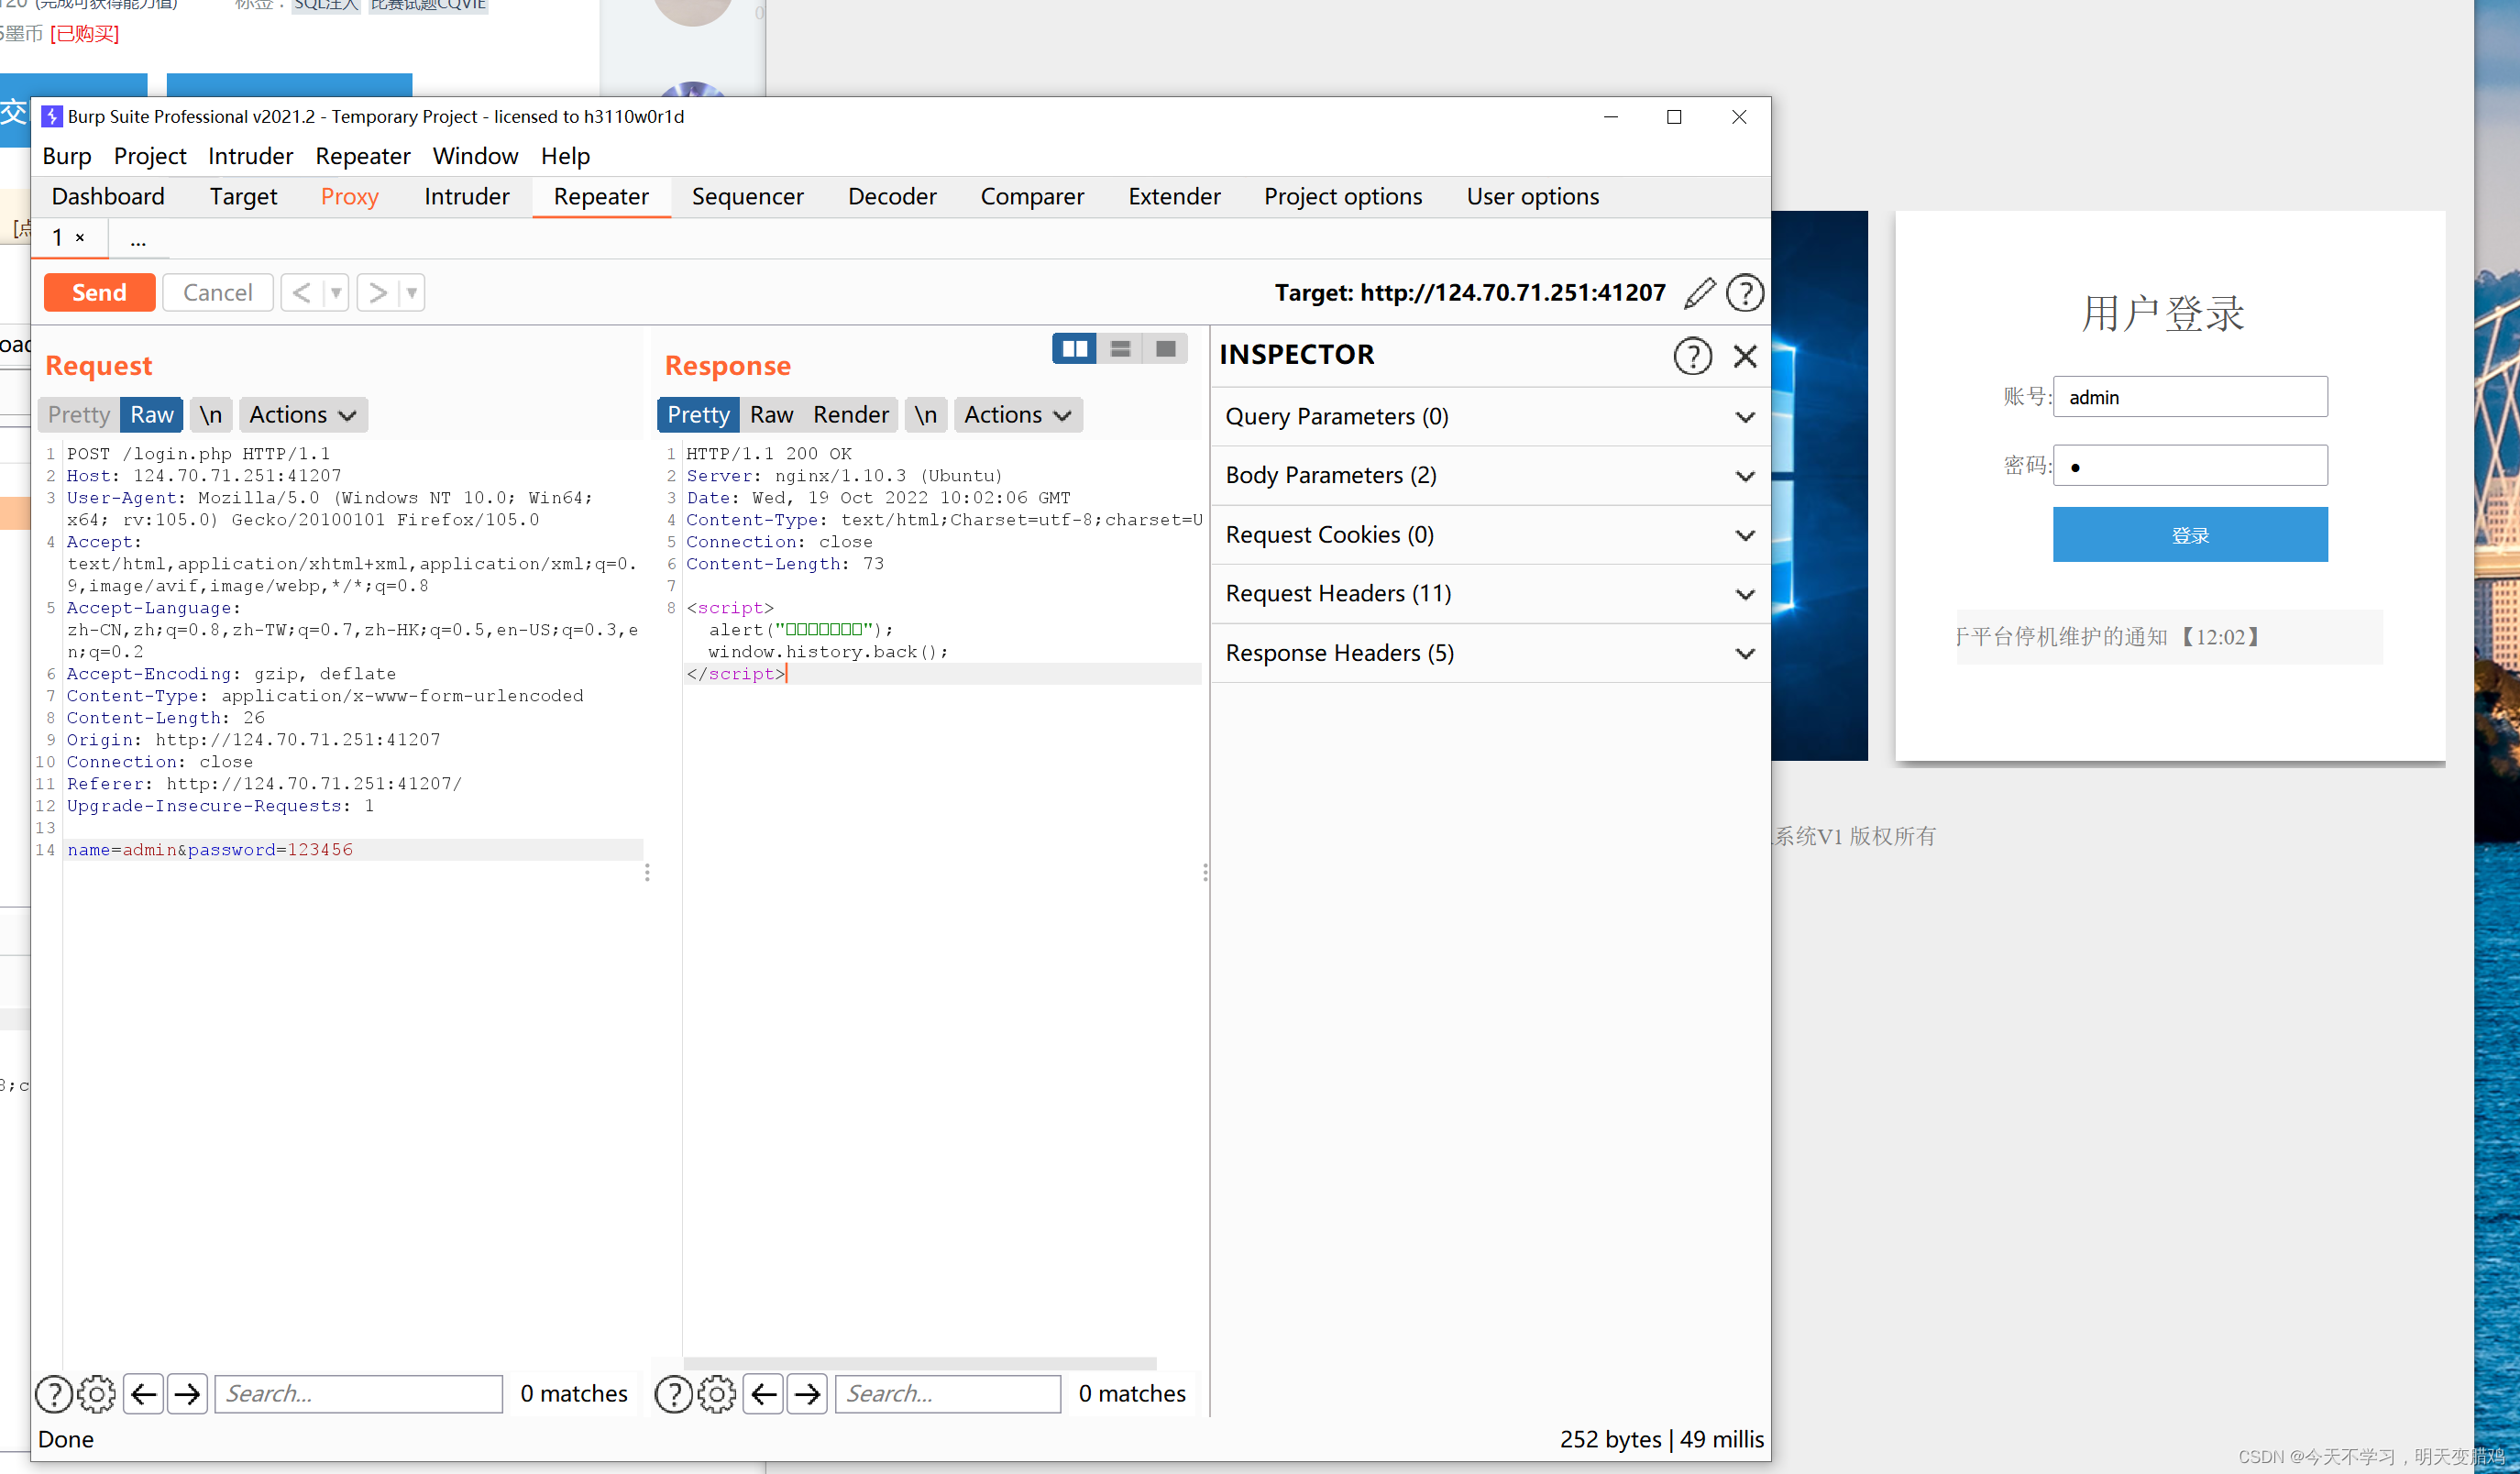The width and height of the screenshot is (2520, 1474).
Task: Switch to the Sequencer tab
Action: [x=747, y=197]
